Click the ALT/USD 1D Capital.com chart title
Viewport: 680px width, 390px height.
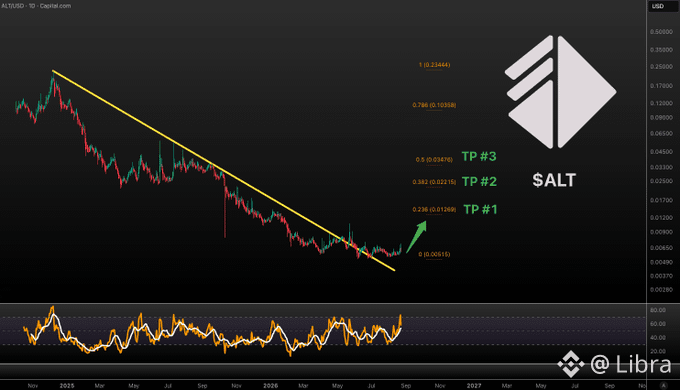click(x=36, y=6)
